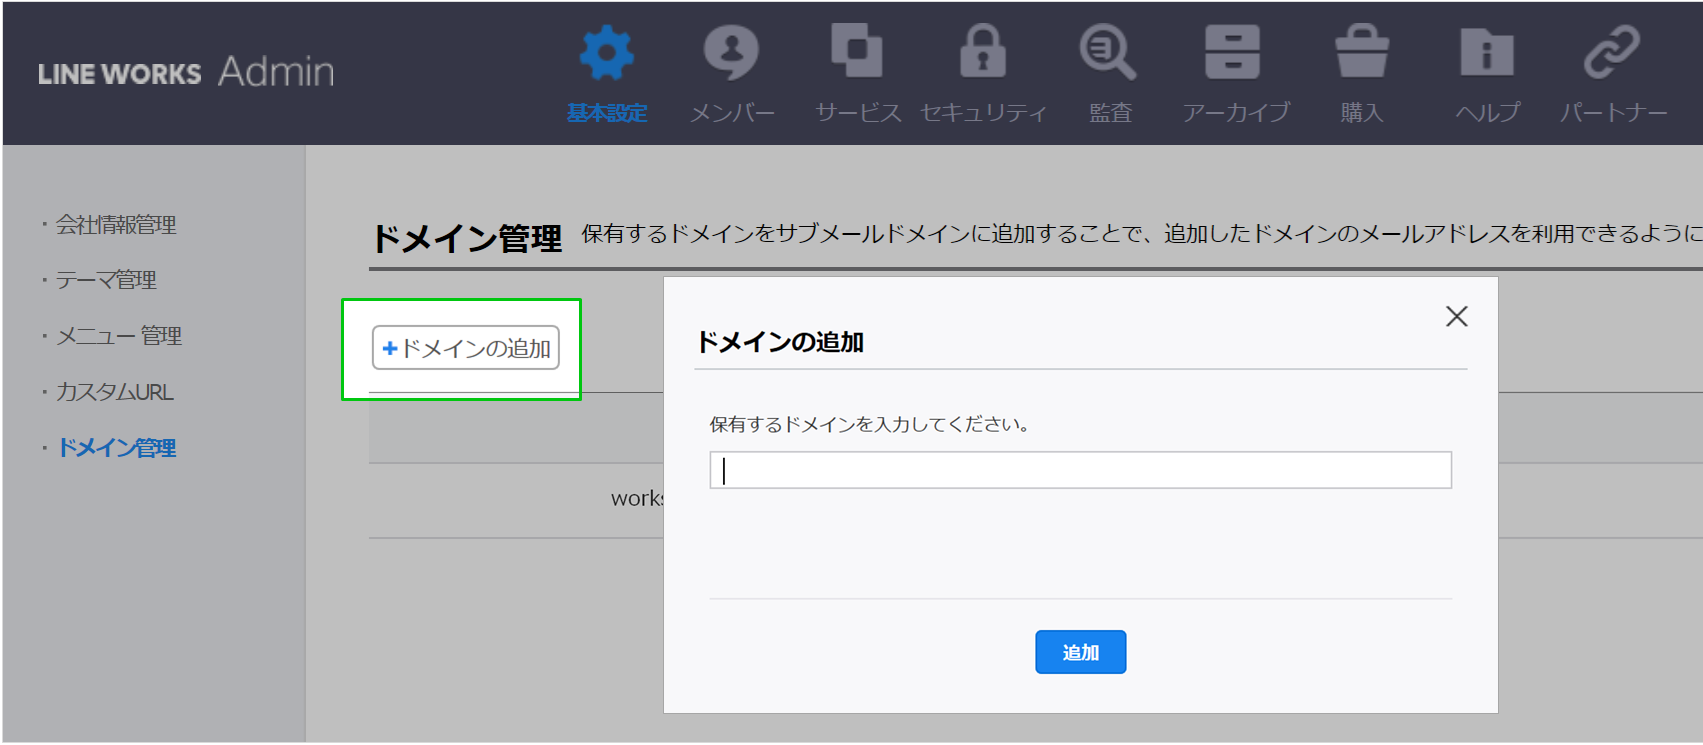The height and width of the screenshot is (745, 1703).
Task: Open the メンバー person icon
Action: (731, 53)
